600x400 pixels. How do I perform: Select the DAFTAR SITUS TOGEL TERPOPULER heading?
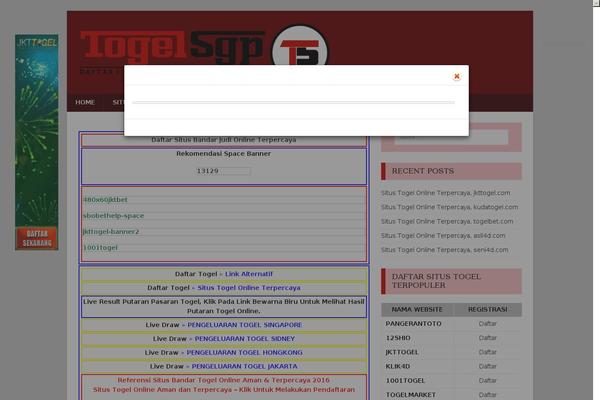436,281
